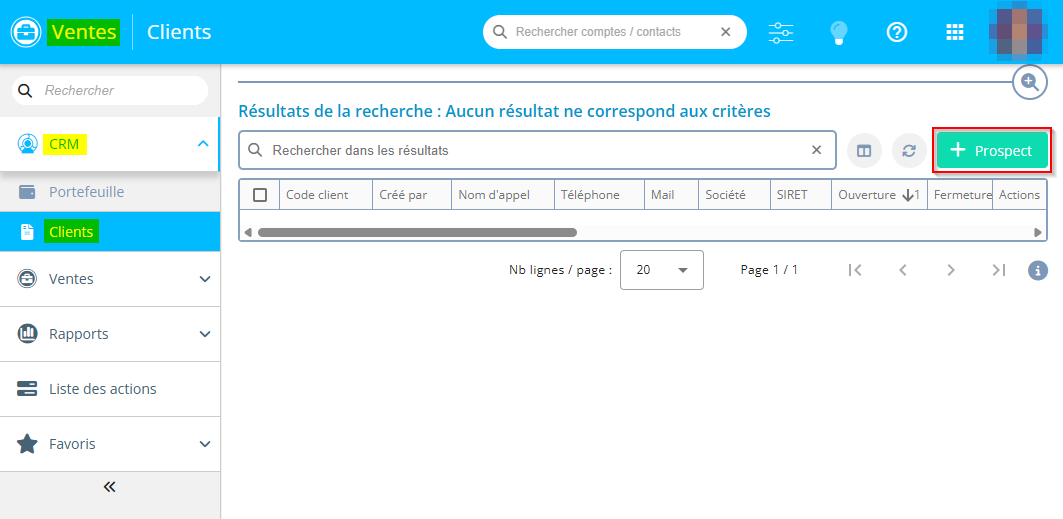The image size is (1063, 519).
Task: Expand the Favoris sidebar section
Action: pos(205,444)
